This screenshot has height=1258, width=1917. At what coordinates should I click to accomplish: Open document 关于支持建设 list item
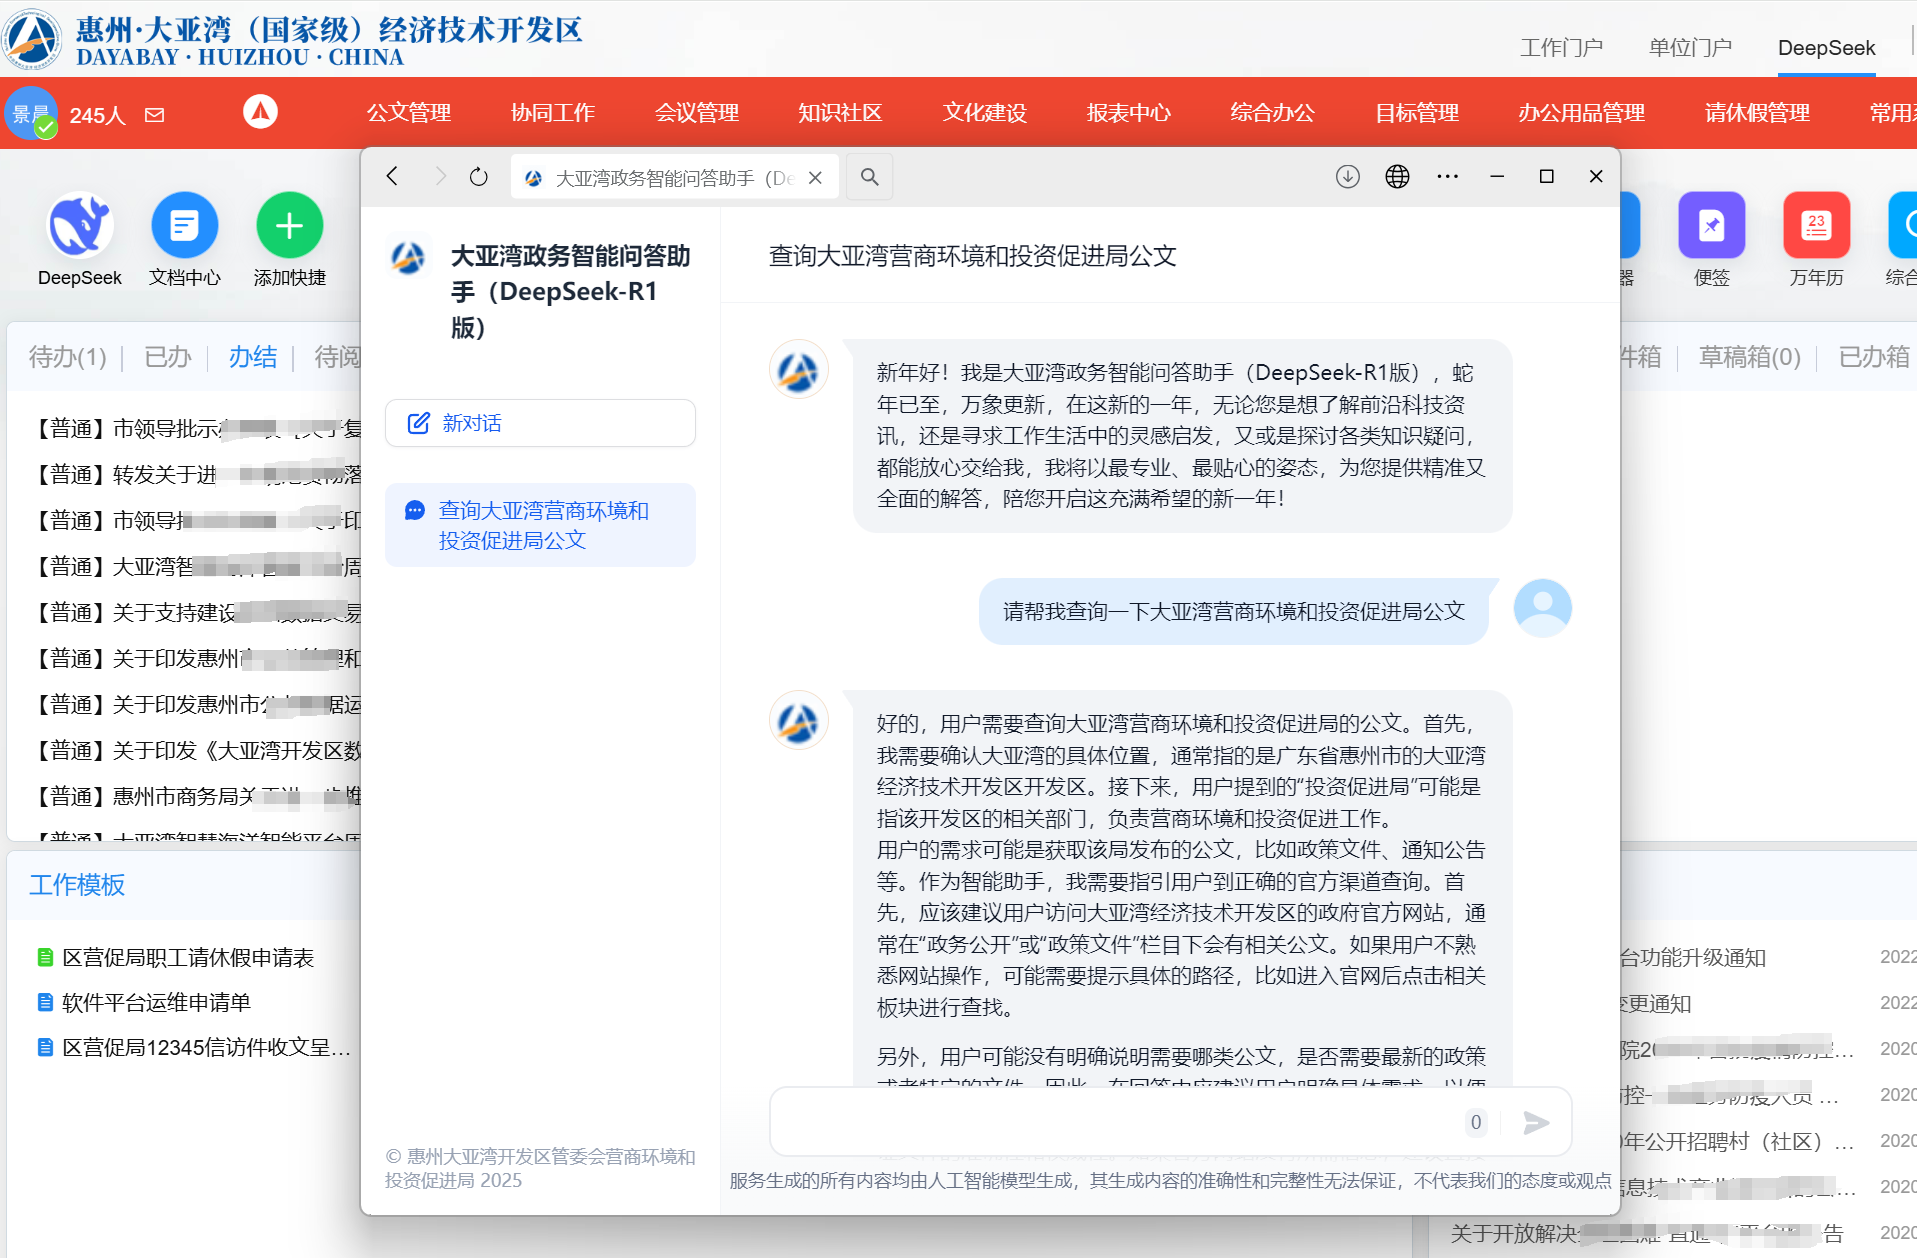[197, 613]
